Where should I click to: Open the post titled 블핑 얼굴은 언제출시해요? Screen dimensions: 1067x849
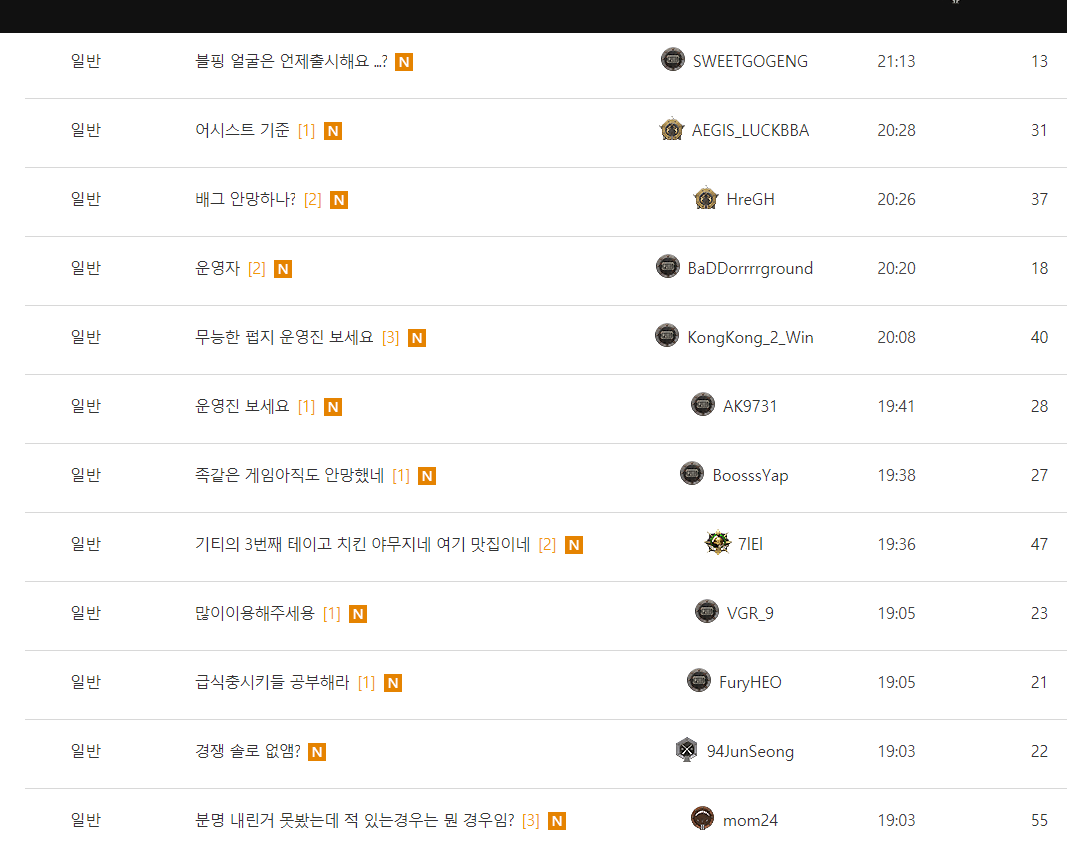coord(291,61)
